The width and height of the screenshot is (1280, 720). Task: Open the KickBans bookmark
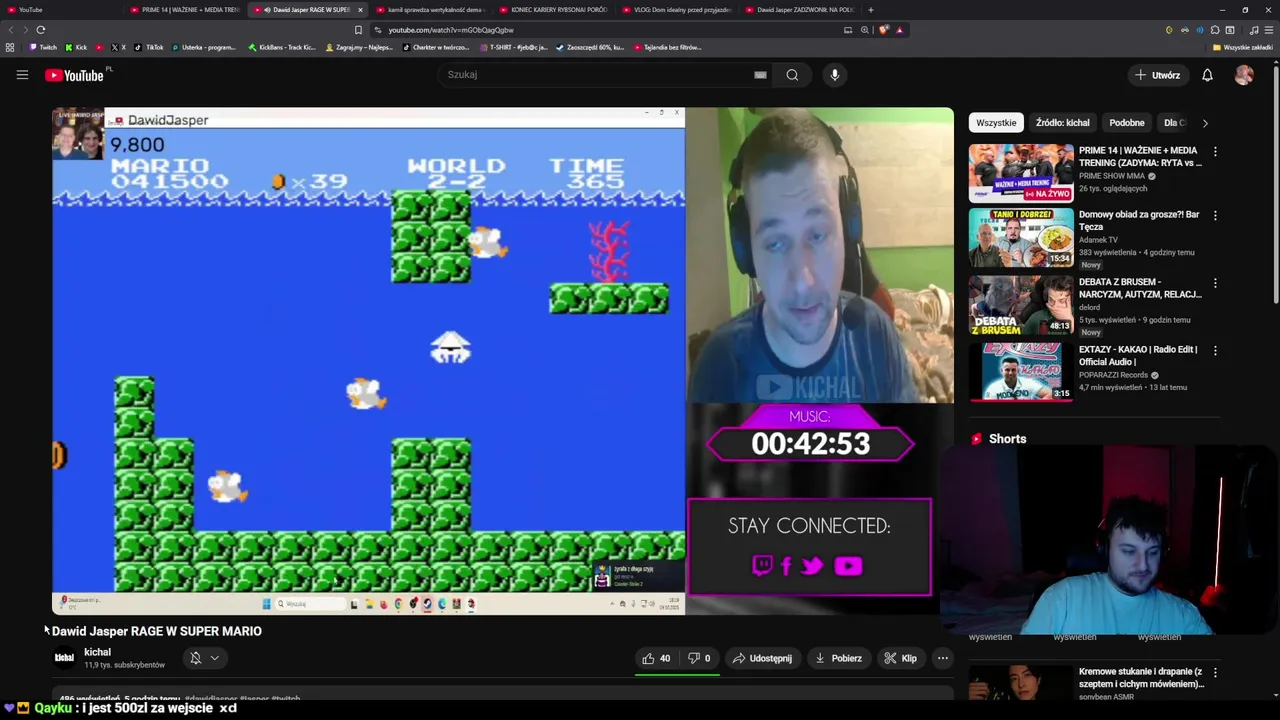pos(282,47)
